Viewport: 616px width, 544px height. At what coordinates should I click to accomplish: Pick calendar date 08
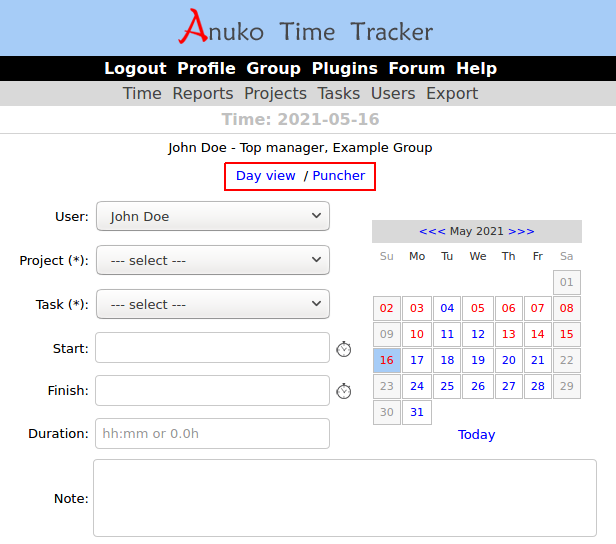566,308
